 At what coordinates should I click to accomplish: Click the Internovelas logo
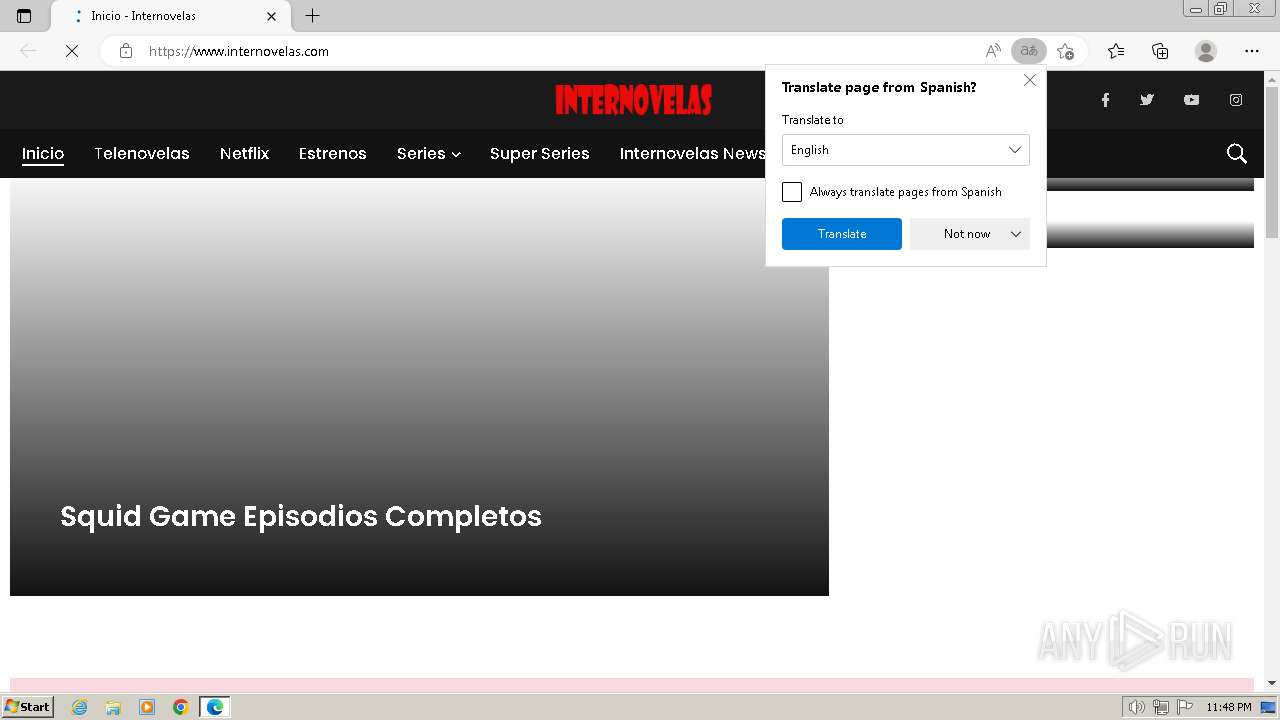point(633,100)
